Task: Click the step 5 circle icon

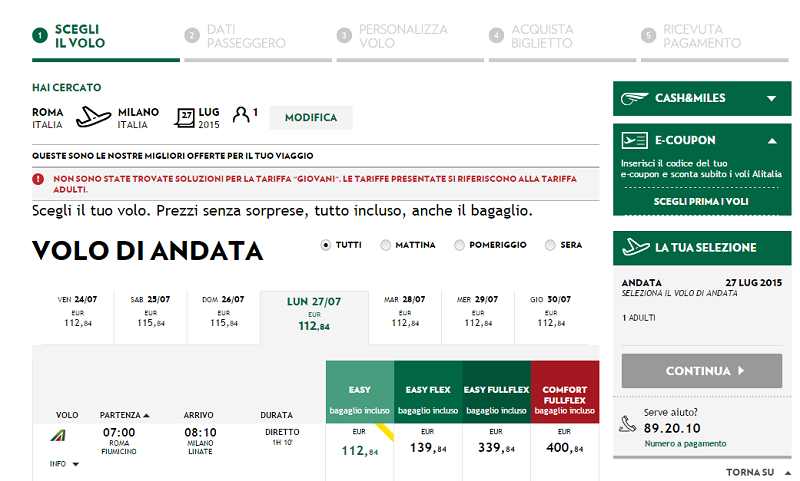Action: pyautogui.click(x=648, y=36)
